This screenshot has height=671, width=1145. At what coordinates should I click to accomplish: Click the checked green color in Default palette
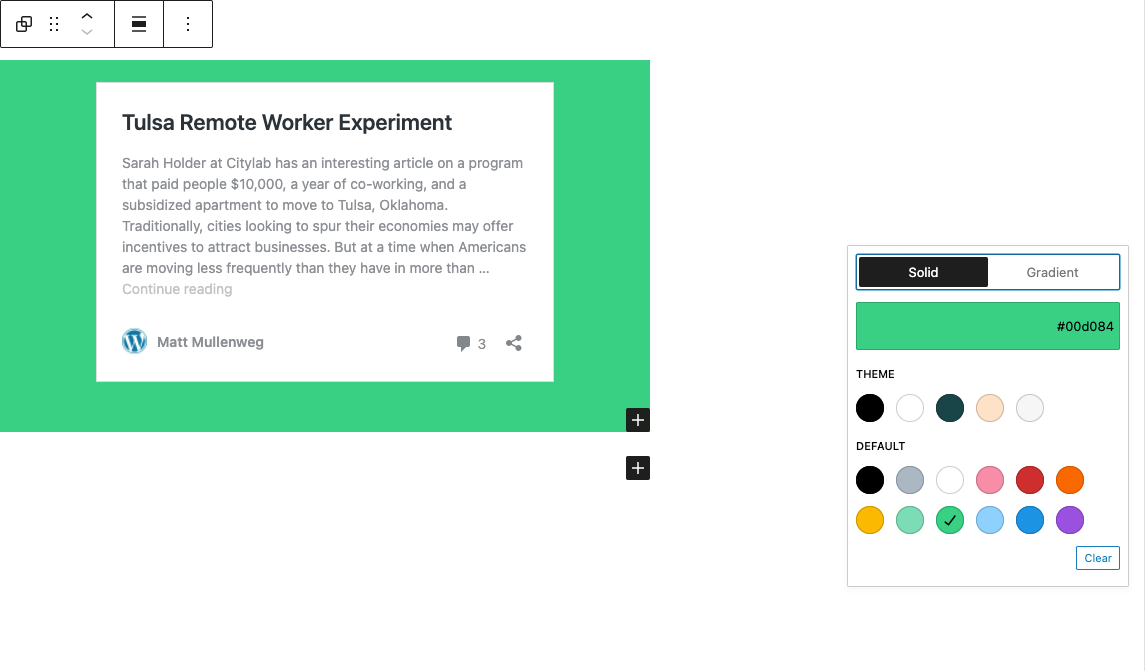[949, 520]
